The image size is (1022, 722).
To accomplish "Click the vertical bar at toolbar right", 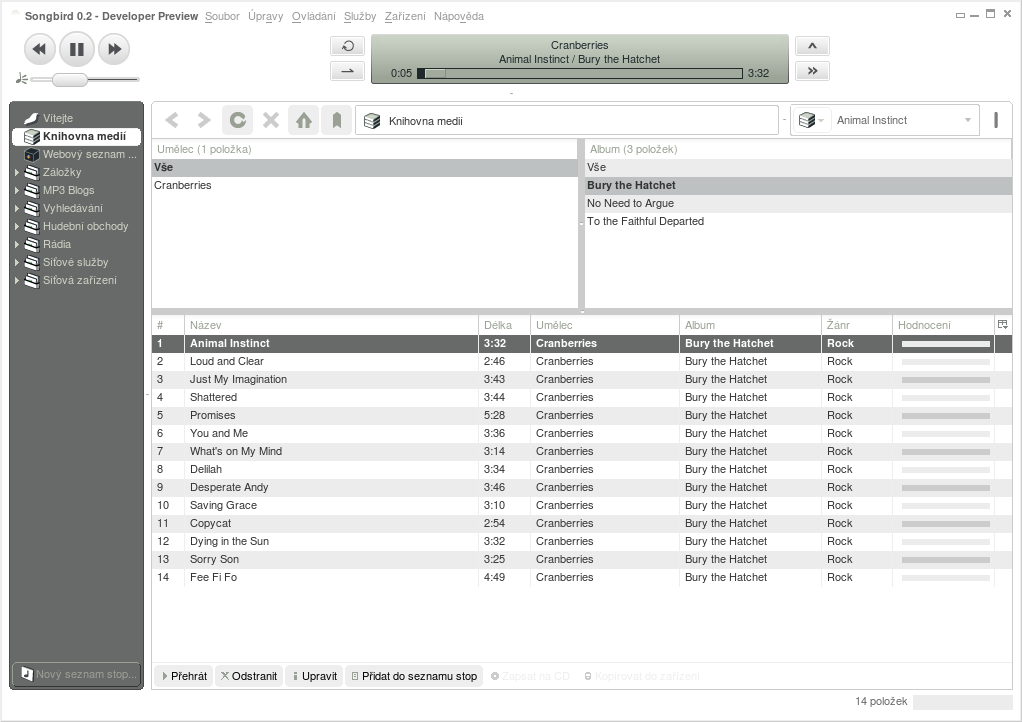I will [996, 120].
